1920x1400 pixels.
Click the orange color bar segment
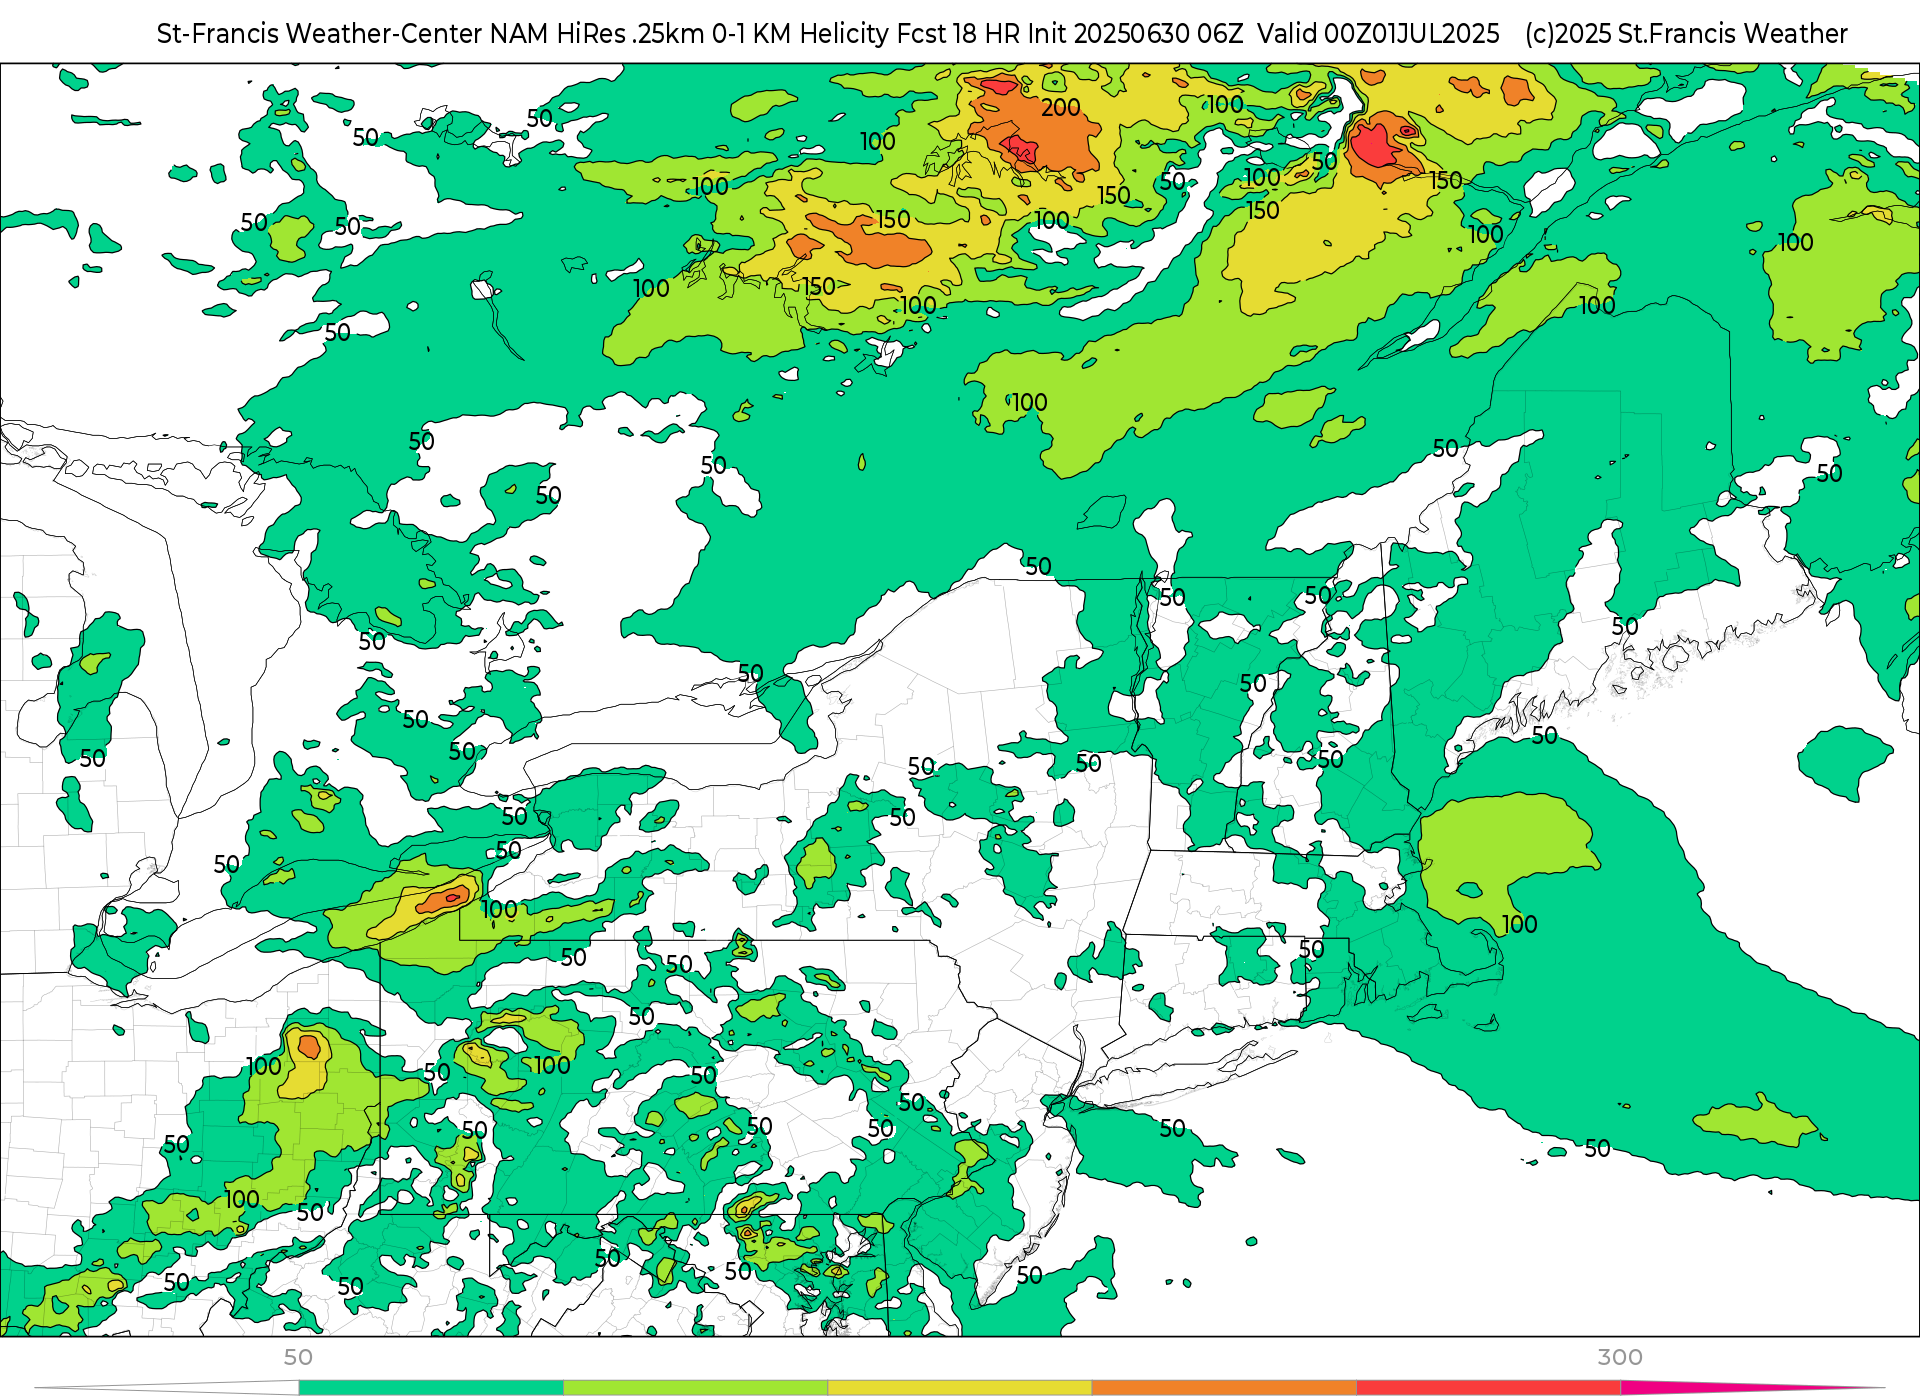pyautogui.click(x=1224, y=1387)
